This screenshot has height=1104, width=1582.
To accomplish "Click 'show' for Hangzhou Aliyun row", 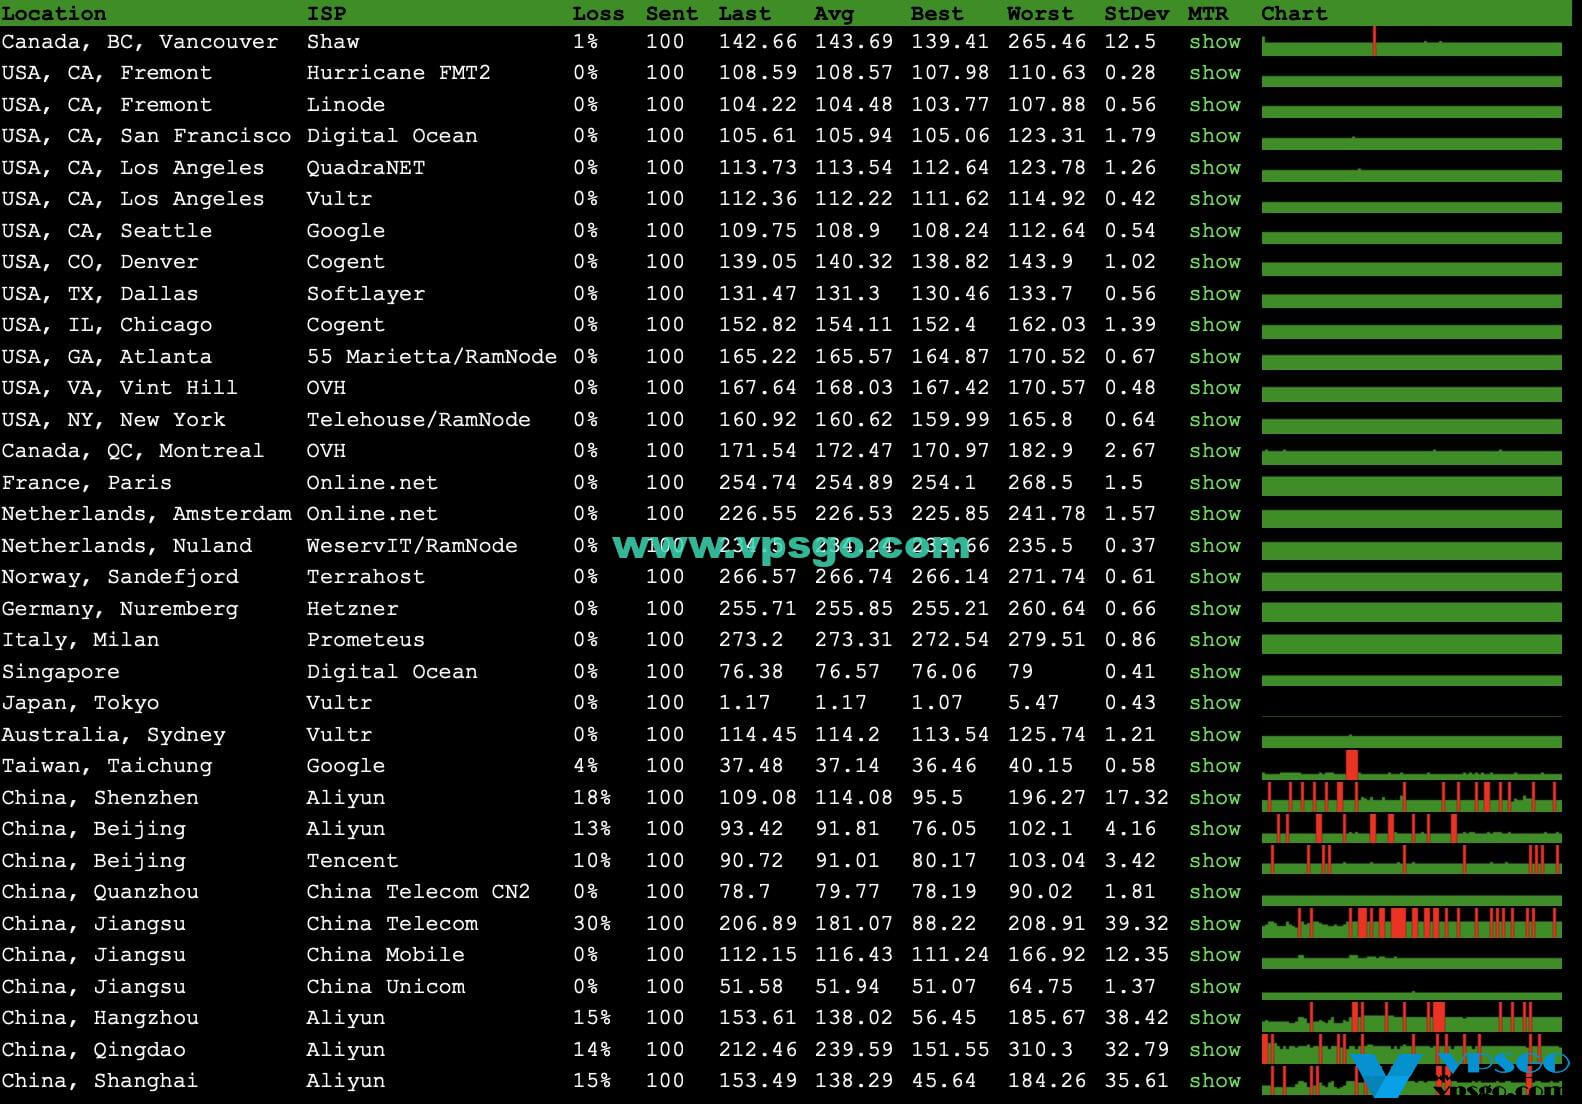I will click(x=1214, y=1018).
